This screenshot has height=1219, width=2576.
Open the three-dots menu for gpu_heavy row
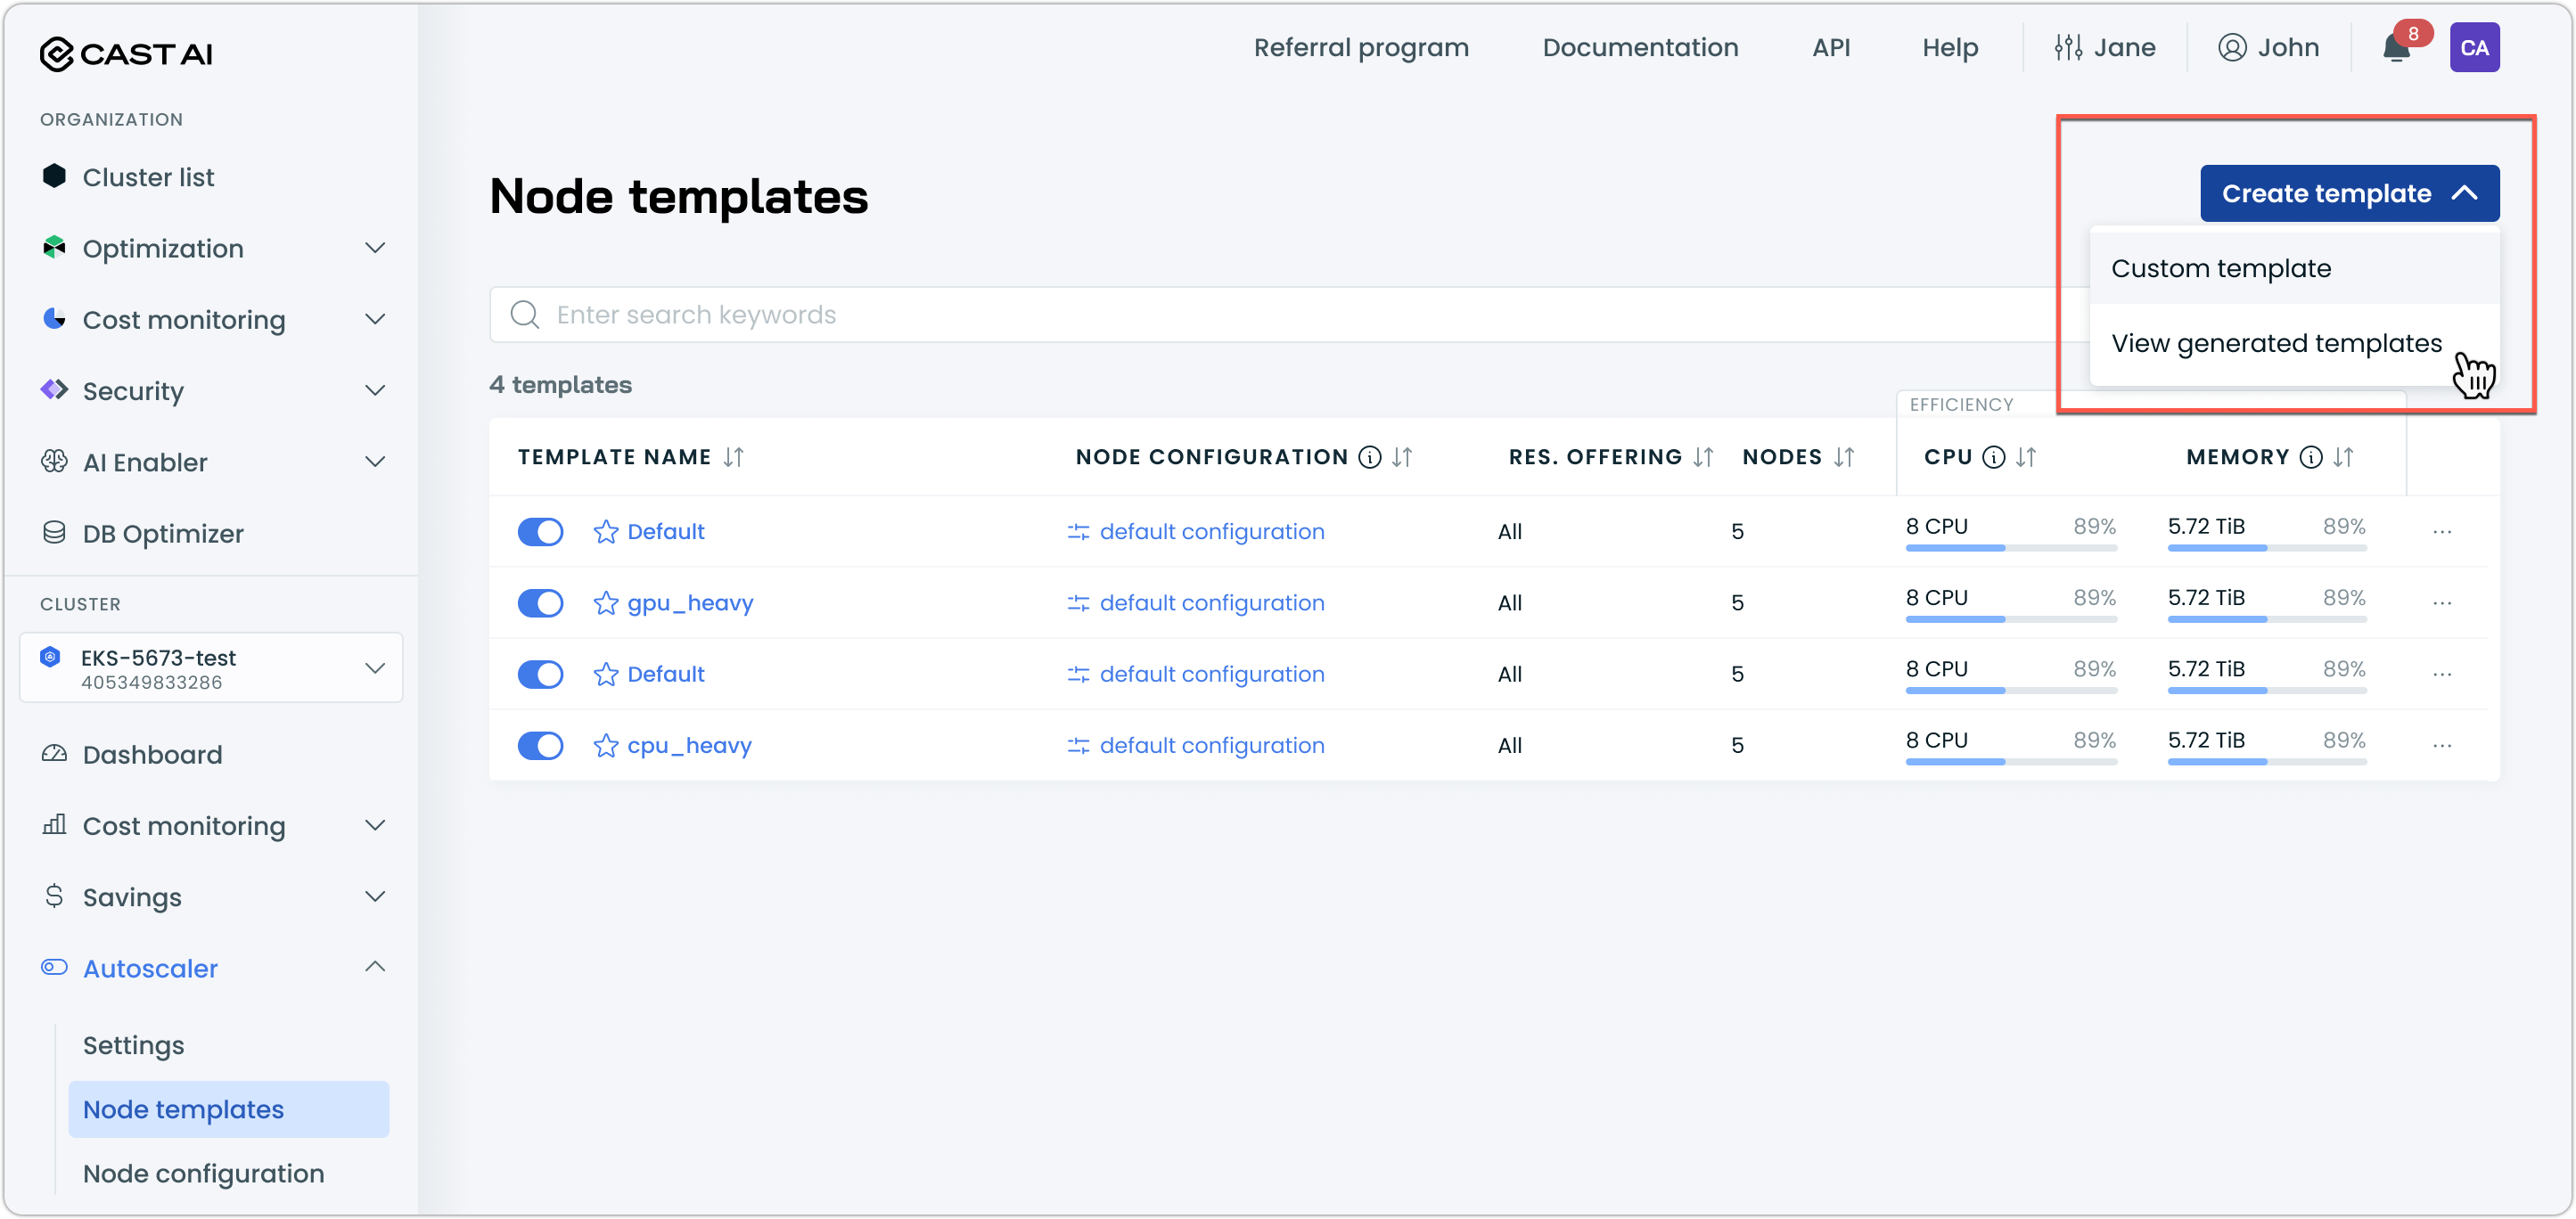2441,603
